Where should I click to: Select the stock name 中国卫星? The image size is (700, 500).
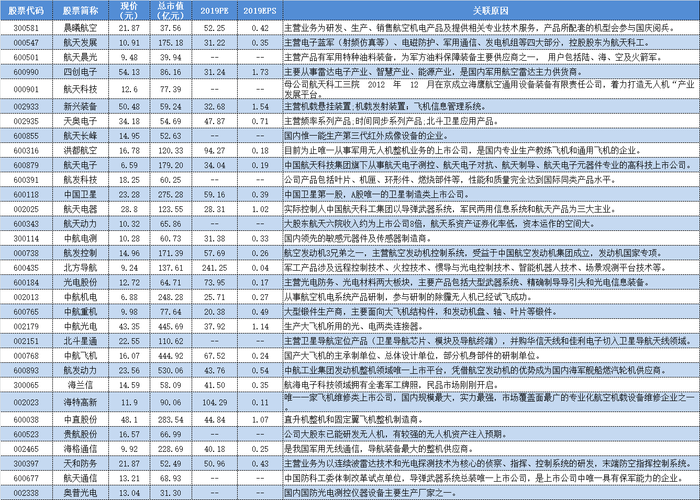80,195
